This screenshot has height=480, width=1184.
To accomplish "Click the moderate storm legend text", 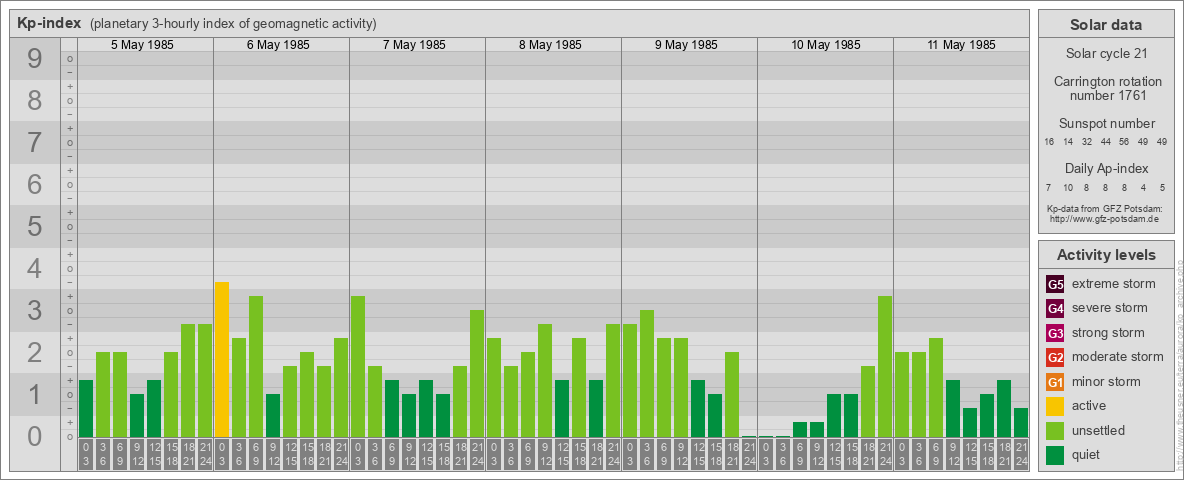I will click(1118, 357).
